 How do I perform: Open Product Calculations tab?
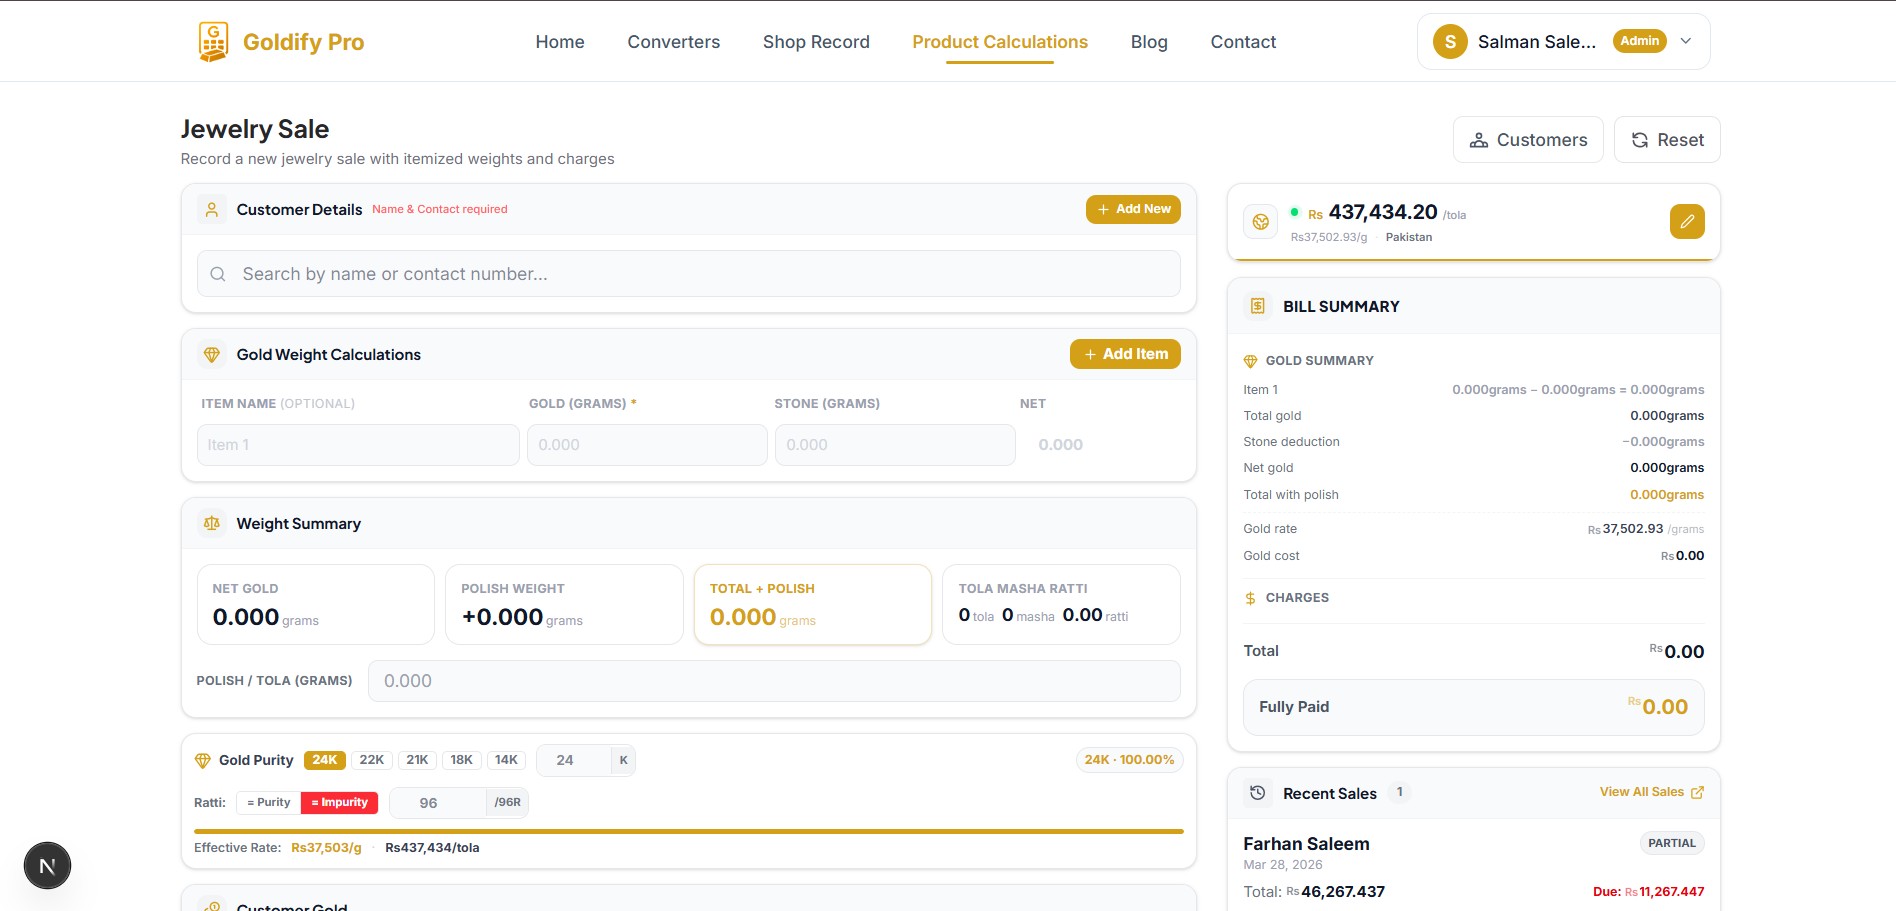[x=1000, y=42]
